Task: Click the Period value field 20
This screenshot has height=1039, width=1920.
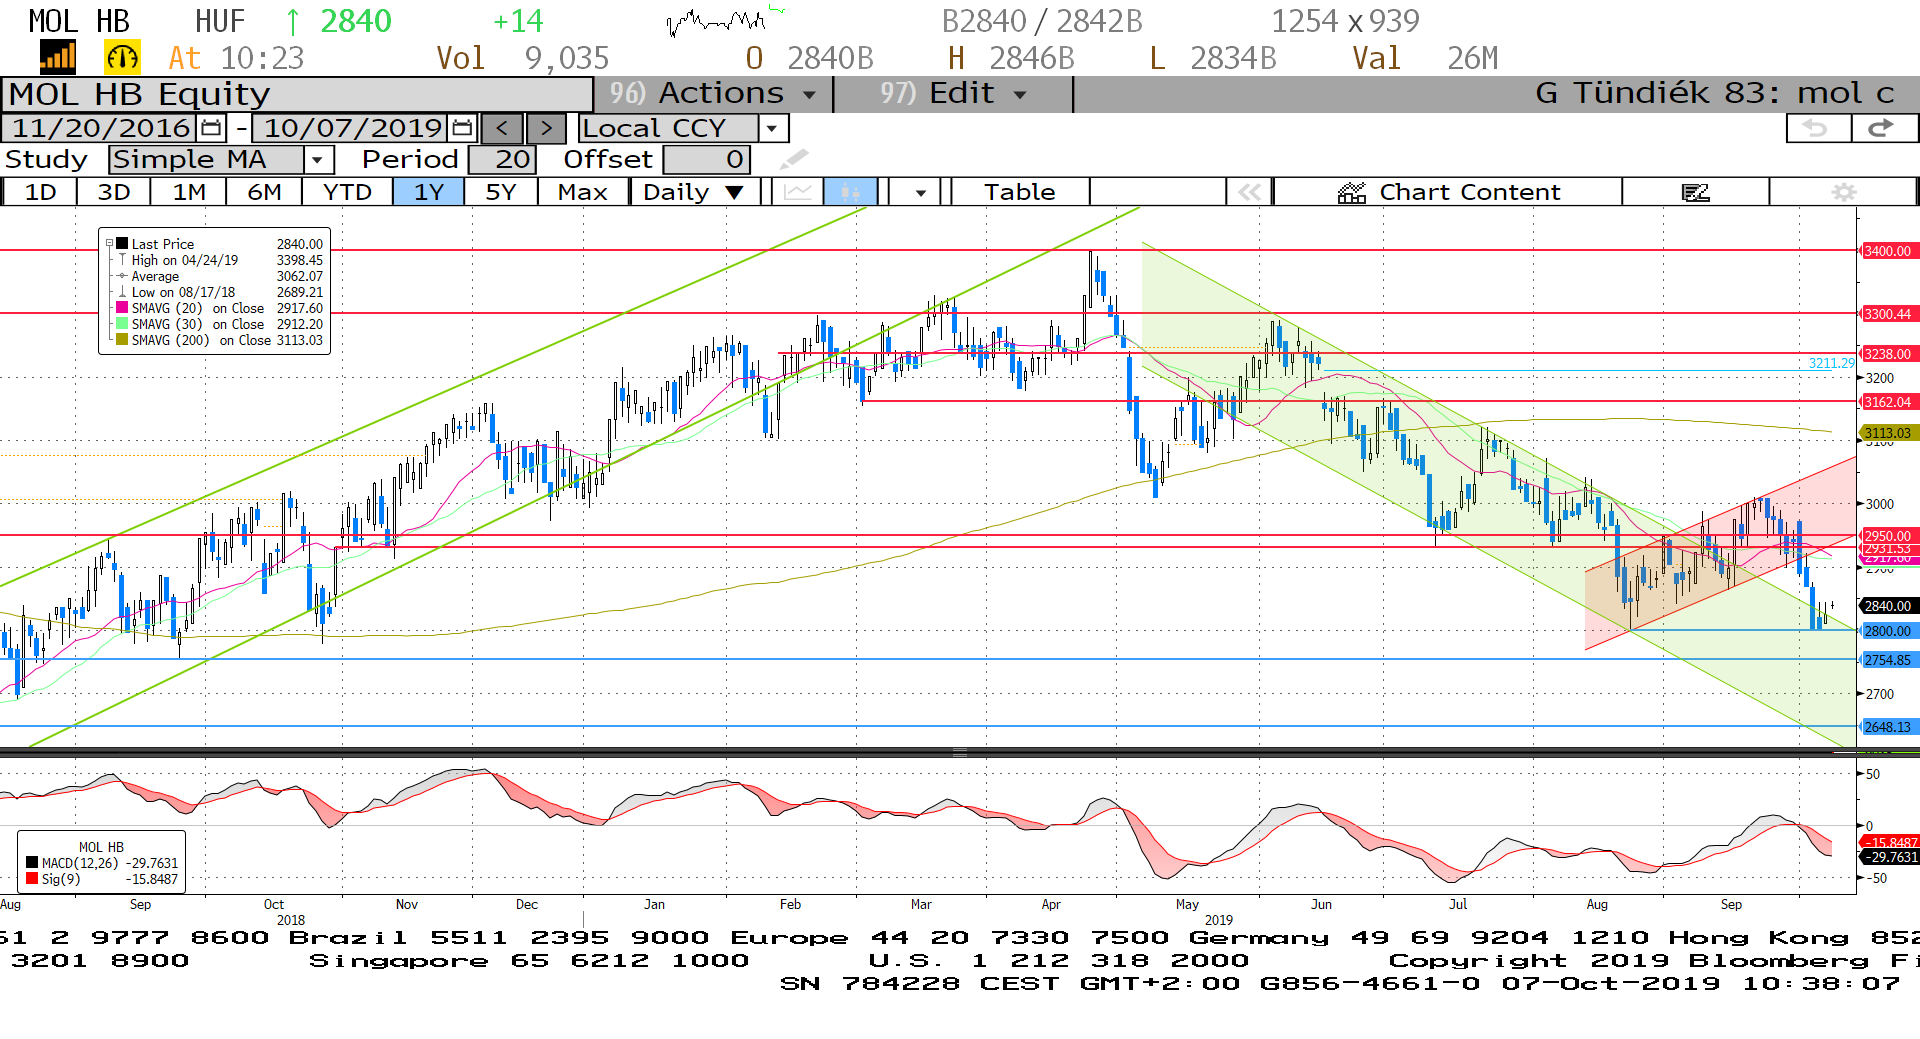Action: click(503, 159)
